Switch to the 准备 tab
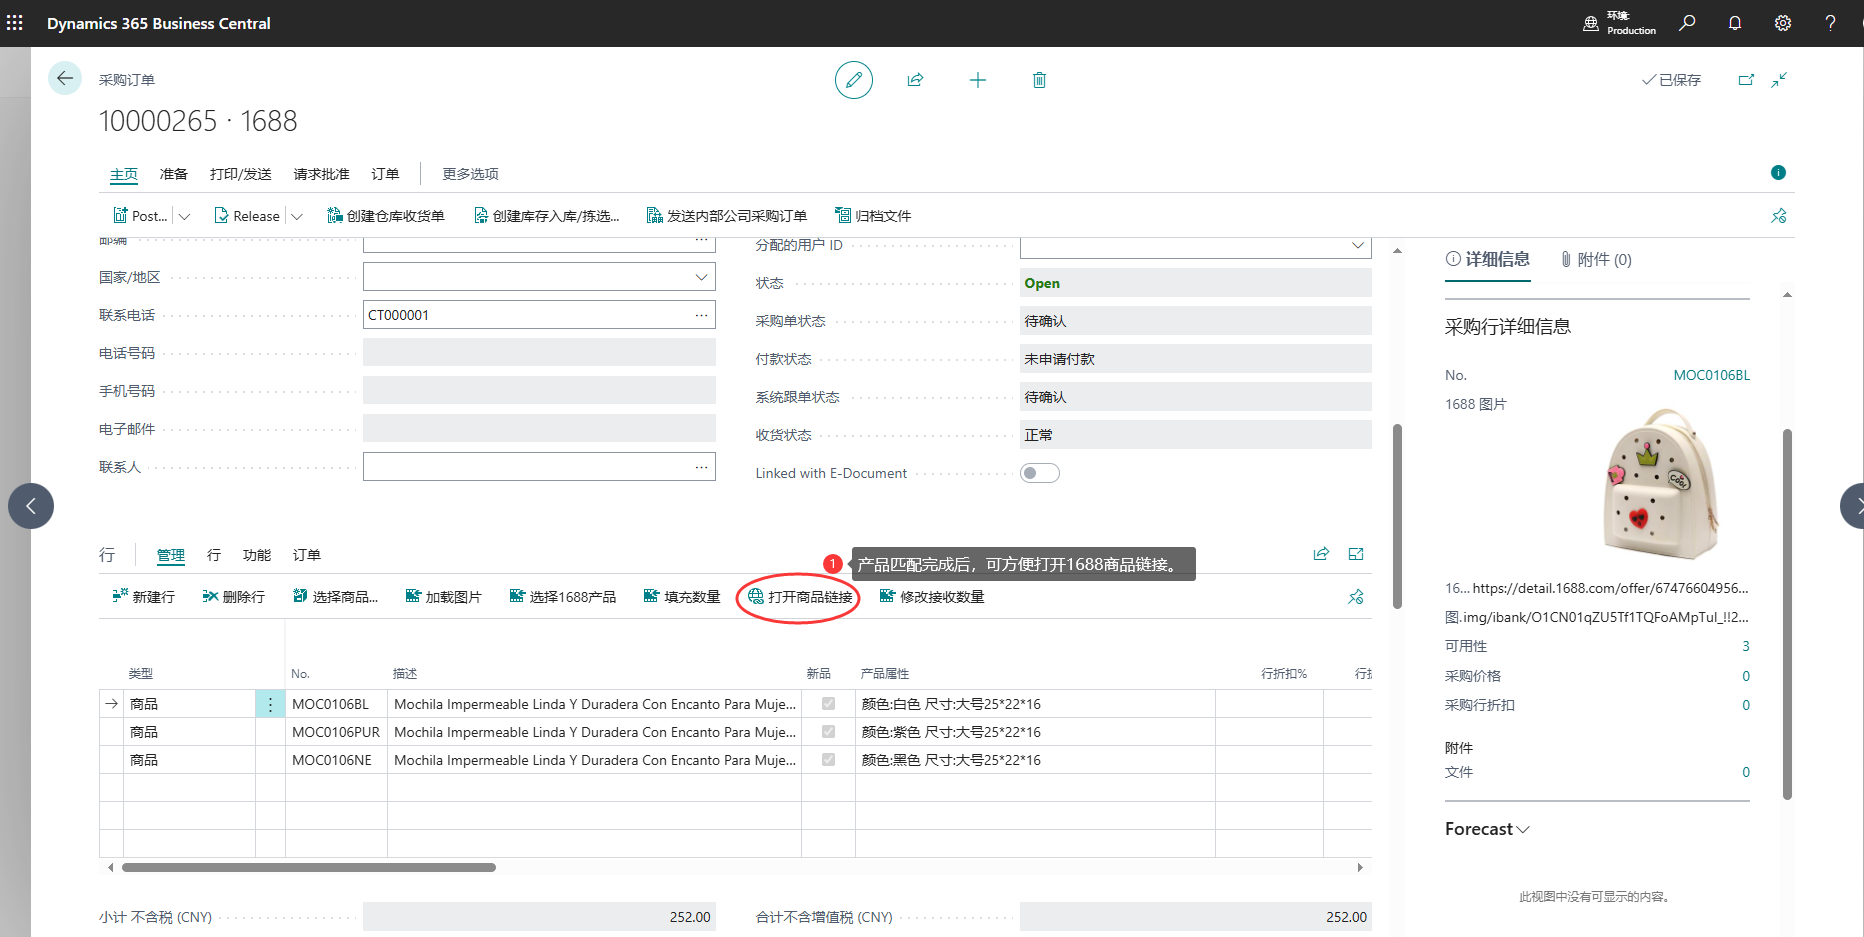 tap(173, 174)
